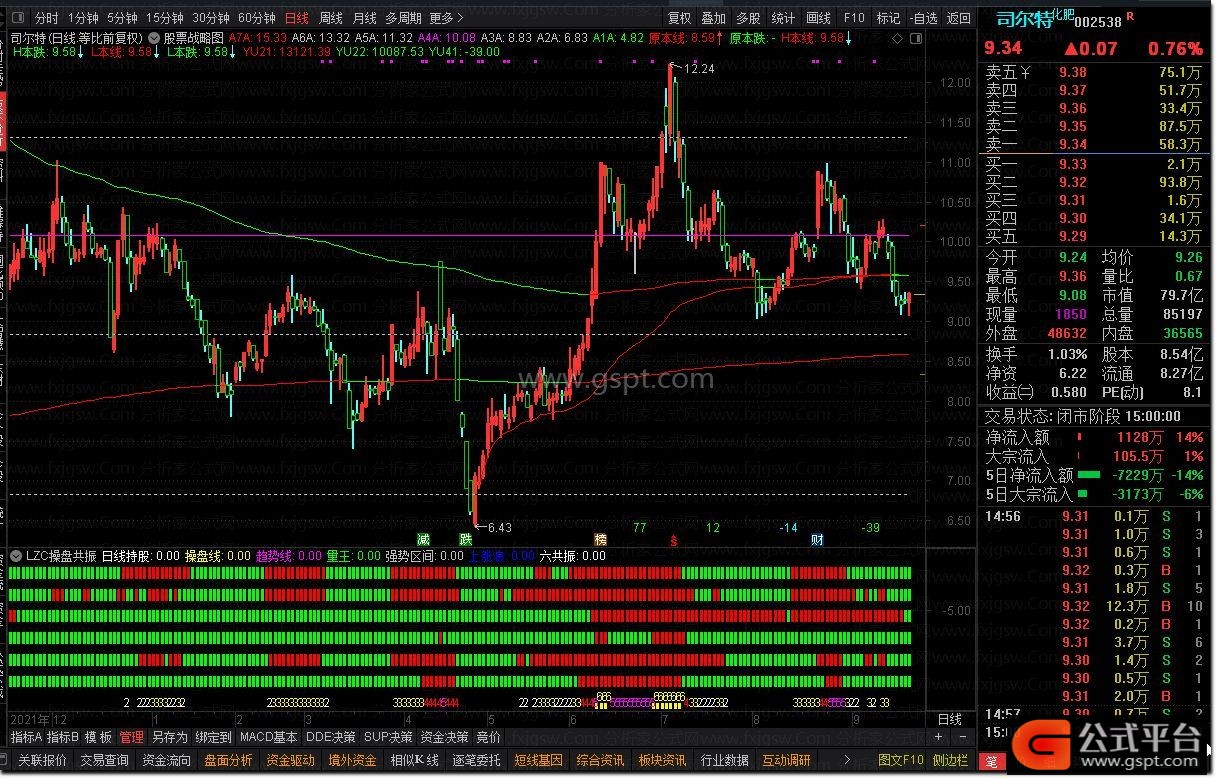Click the 复权 button

click(x=680, y=18)
